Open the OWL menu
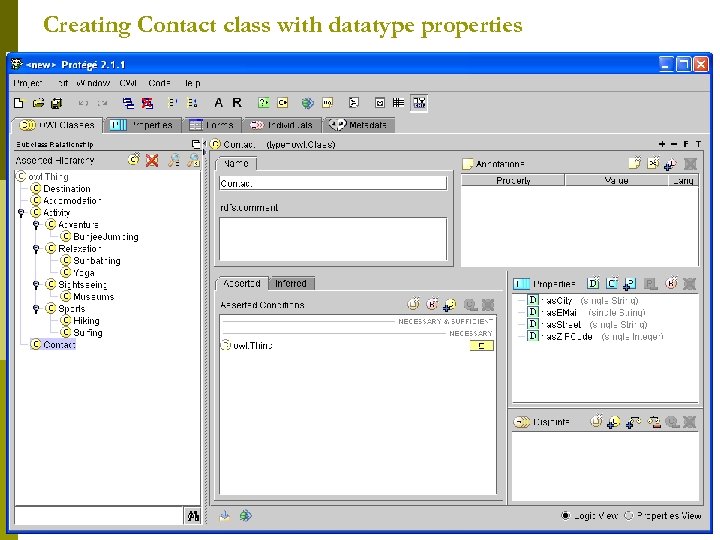Image resolution: width=720 pixels, height=540 pixels. [x=128, y=83]
